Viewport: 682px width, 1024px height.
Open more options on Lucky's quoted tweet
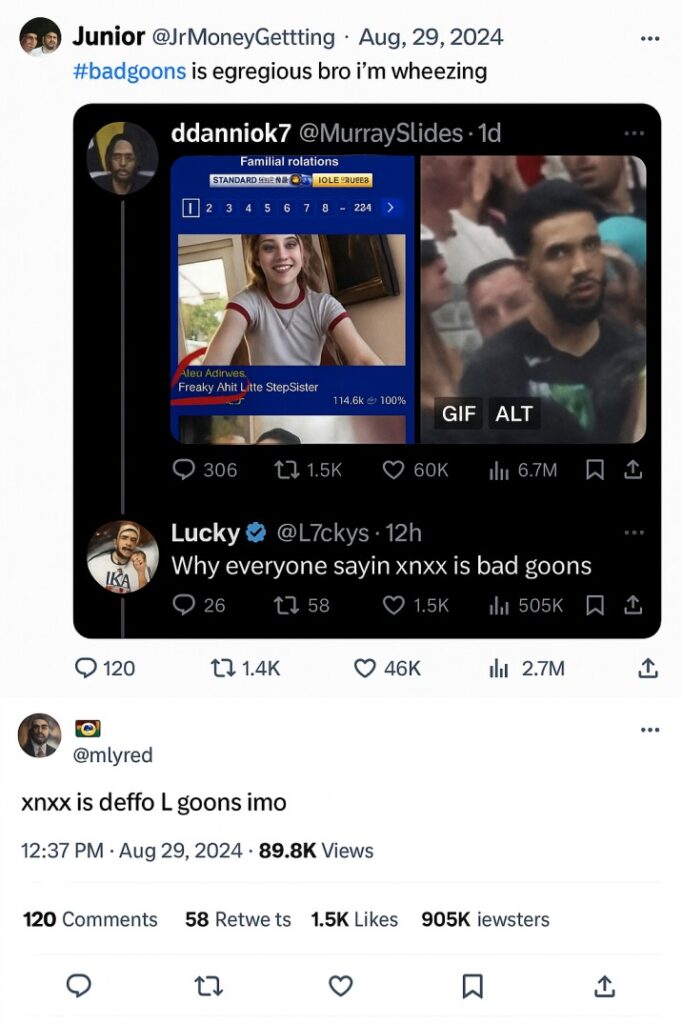pos(634,533)
